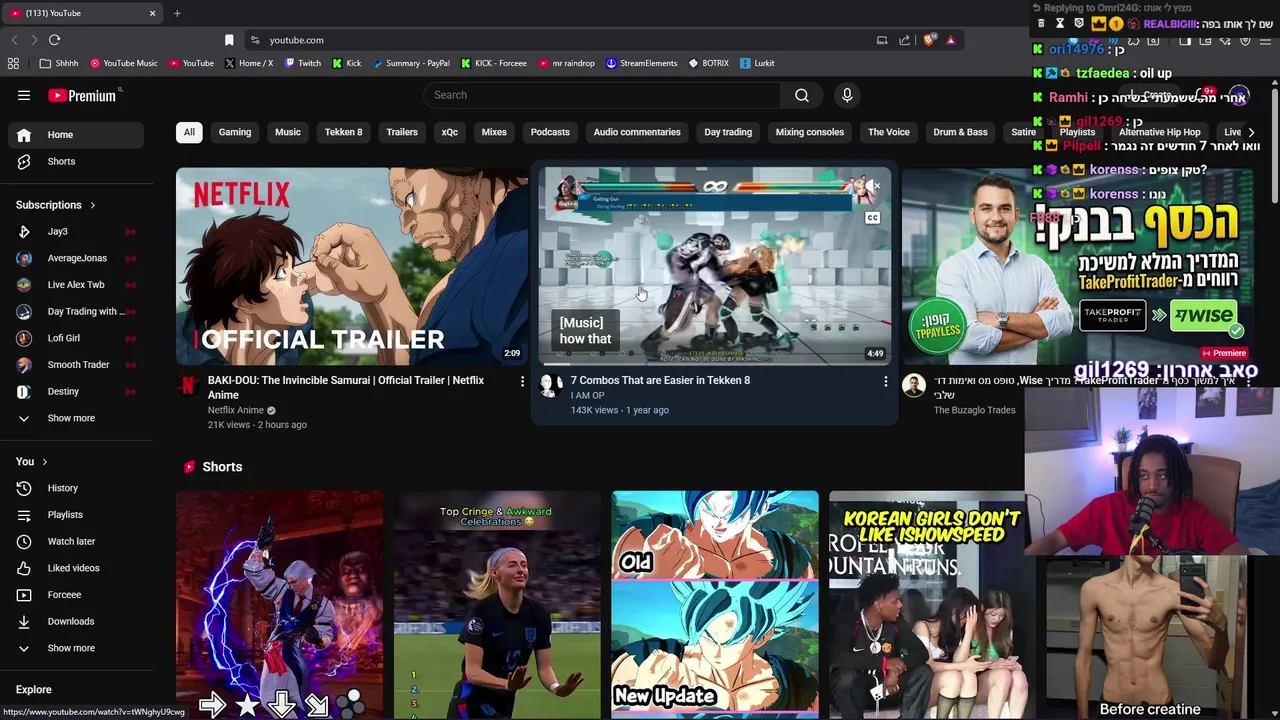Click the YouTube search input field
Viewport: 1280px width, 720px height.
602,95
